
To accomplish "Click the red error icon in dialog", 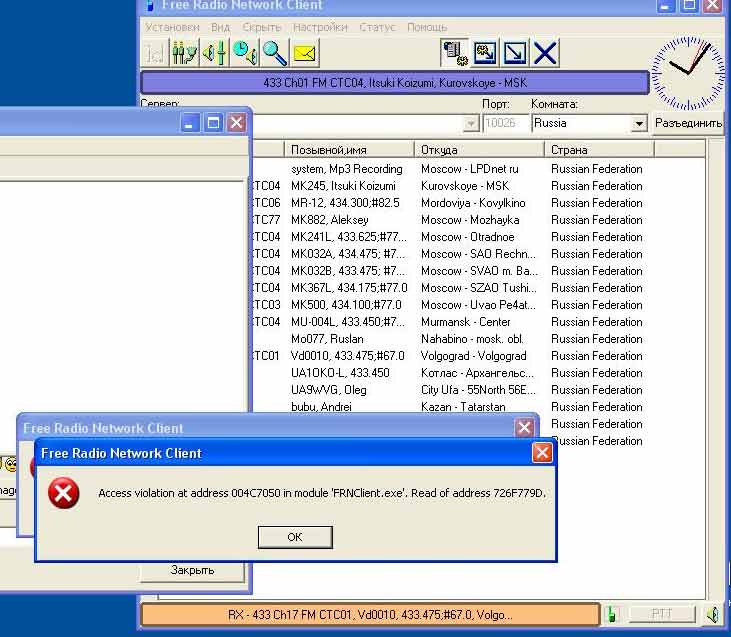I will click(x=63, y=493).
